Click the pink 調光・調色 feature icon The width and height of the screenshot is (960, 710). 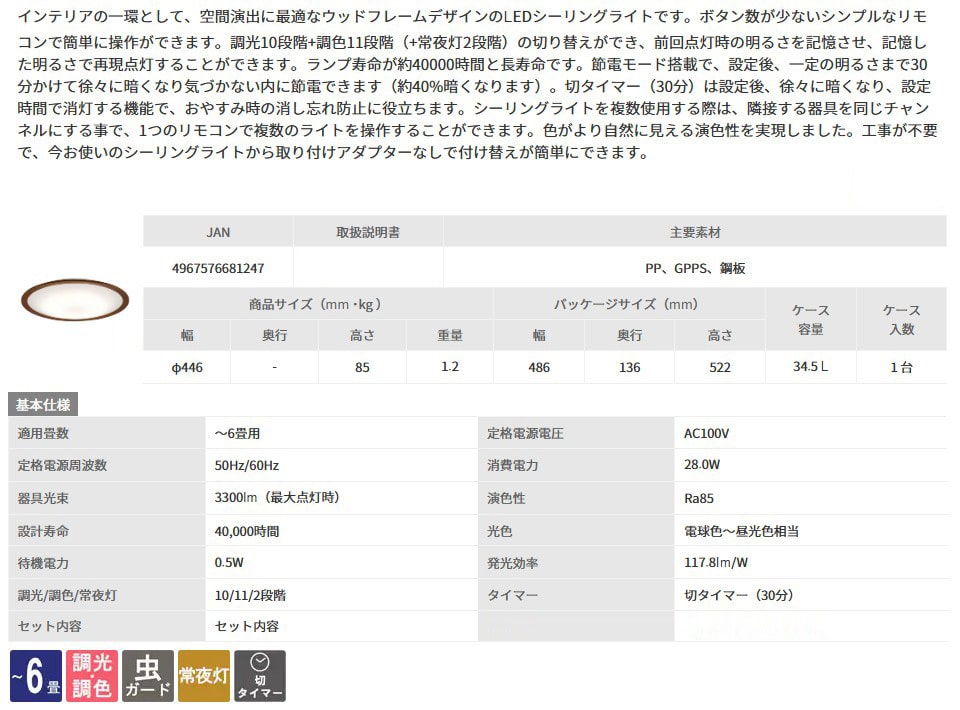(x=91, y=677)
